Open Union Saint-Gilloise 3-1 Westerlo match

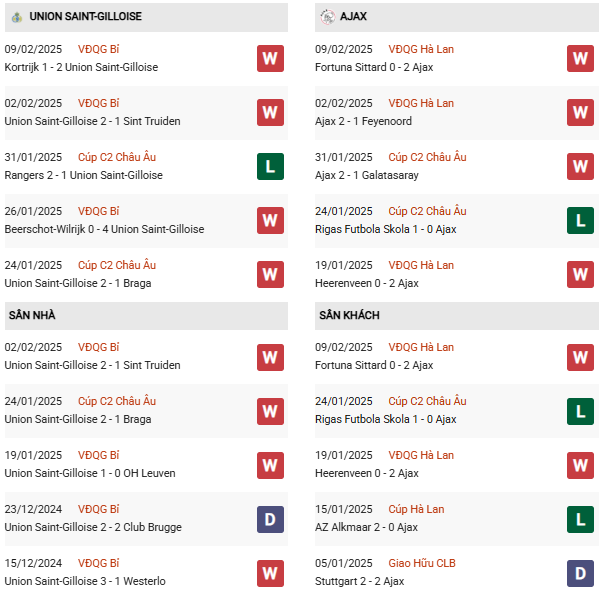85,581
